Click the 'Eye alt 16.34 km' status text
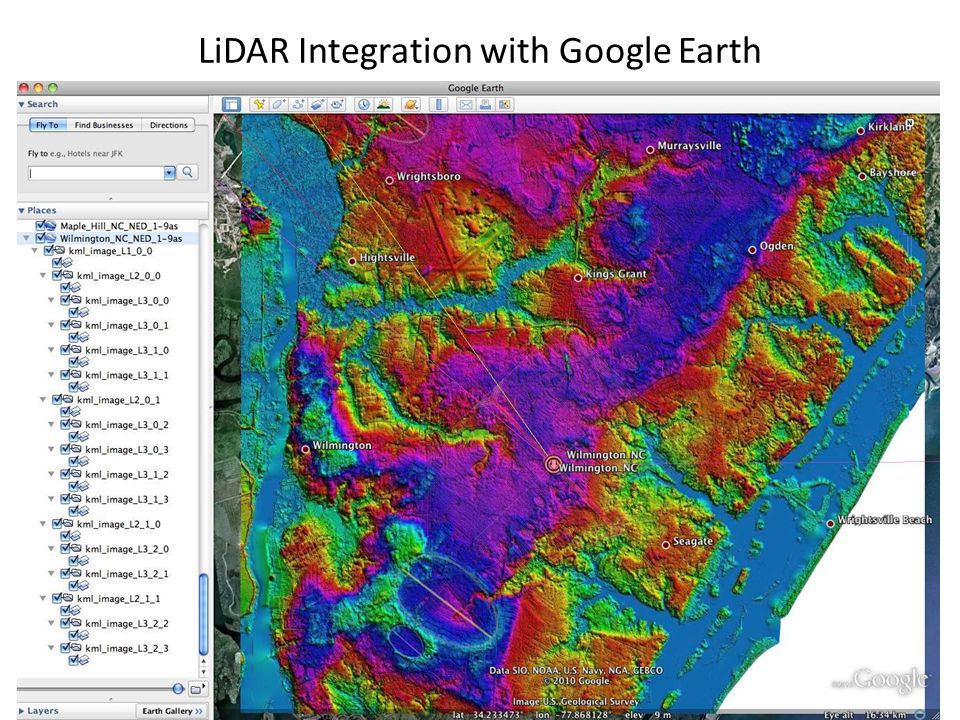This screenshot has height=720, width=960. pos(864,714)
